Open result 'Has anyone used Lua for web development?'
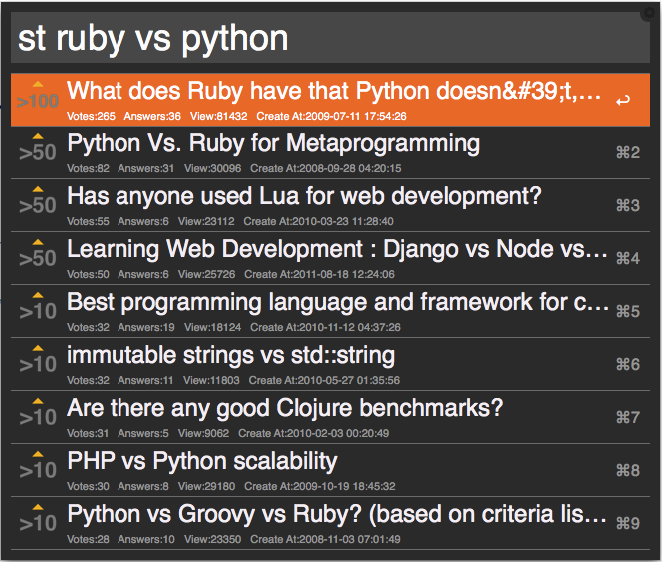This screenshot has height=562, width=662. click(330, 205)
